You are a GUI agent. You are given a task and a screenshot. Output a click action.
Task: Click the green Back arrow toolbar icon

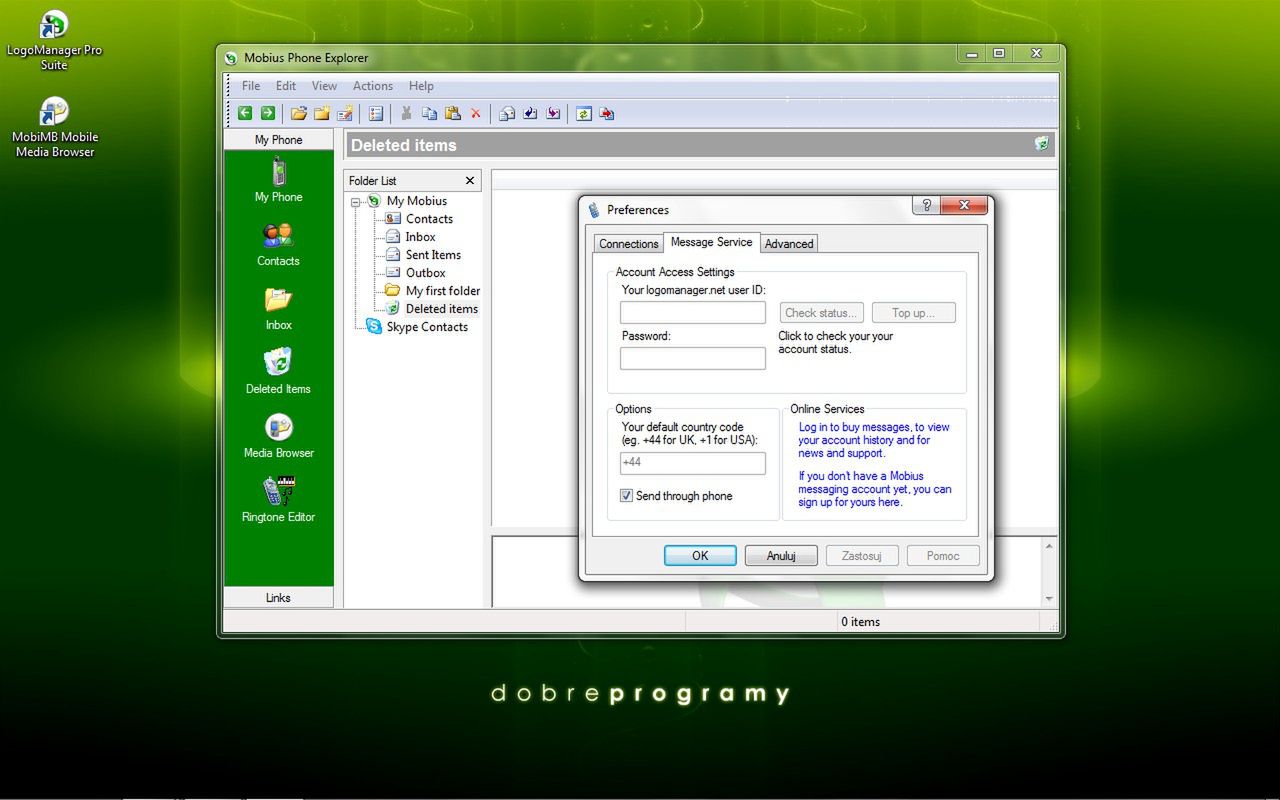click(x=245, y=113)
